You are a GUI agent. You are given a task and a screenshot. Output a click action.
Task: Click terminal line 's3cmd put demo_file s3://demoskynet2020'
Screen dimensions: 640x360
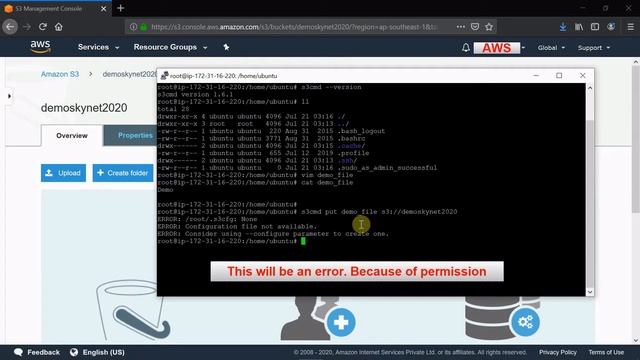(379, 212)
